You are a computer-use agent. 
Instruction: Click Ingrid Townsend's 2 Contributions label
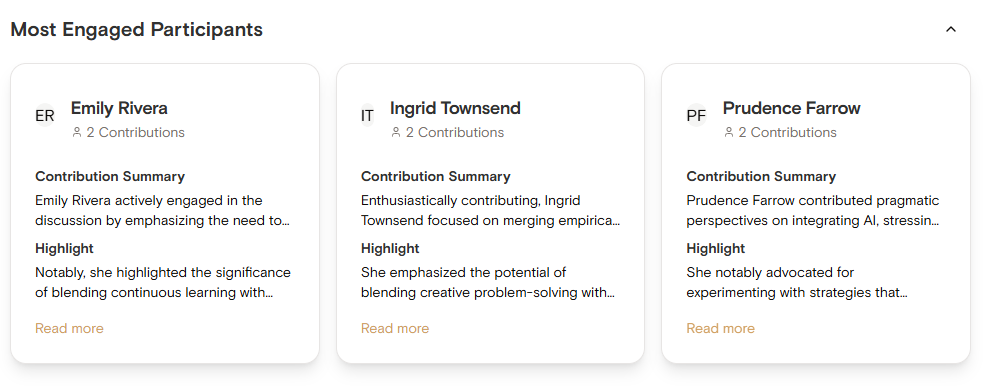(455, 132)
